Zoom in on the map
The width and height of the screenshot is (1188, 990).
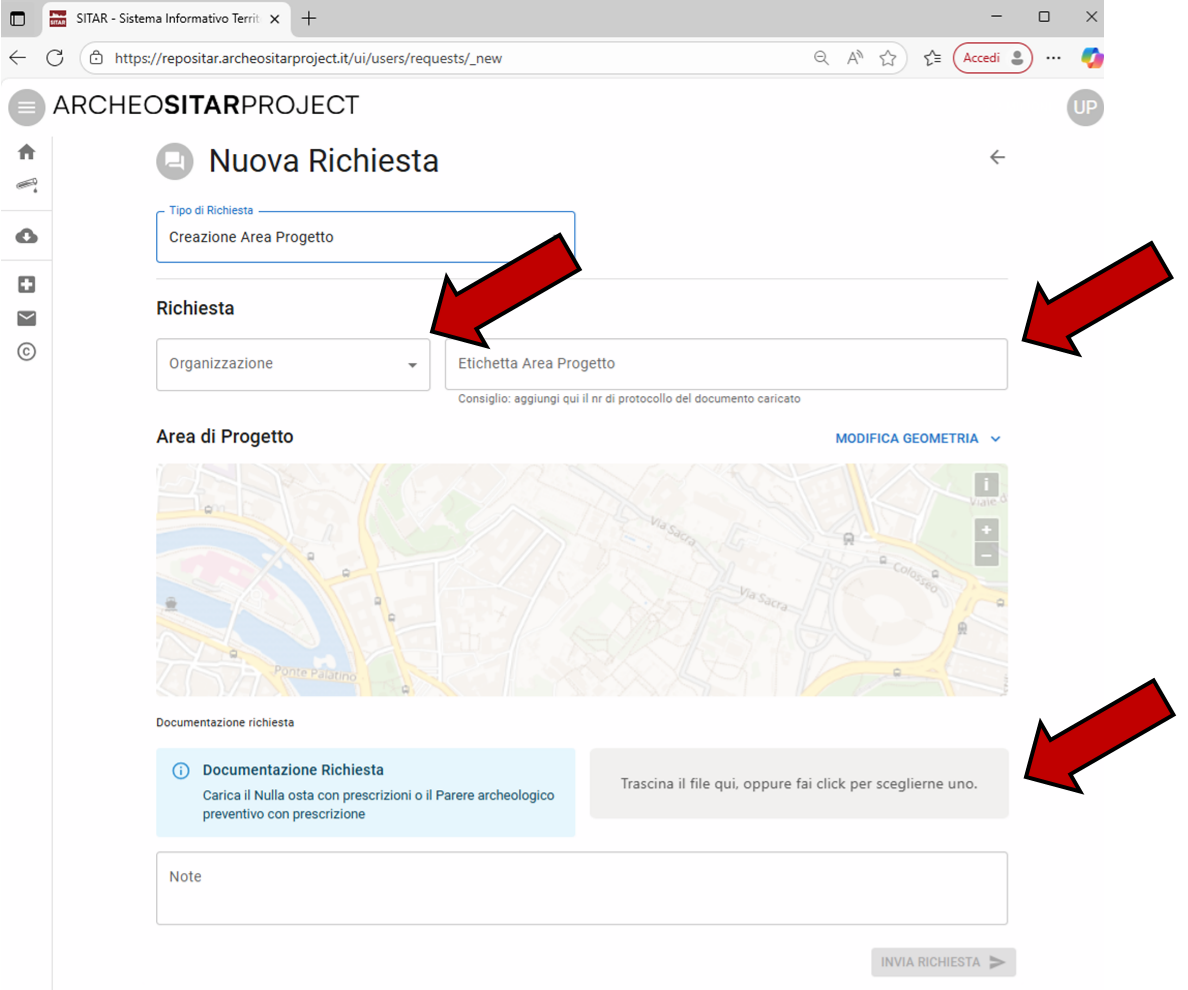coord(986,530)
